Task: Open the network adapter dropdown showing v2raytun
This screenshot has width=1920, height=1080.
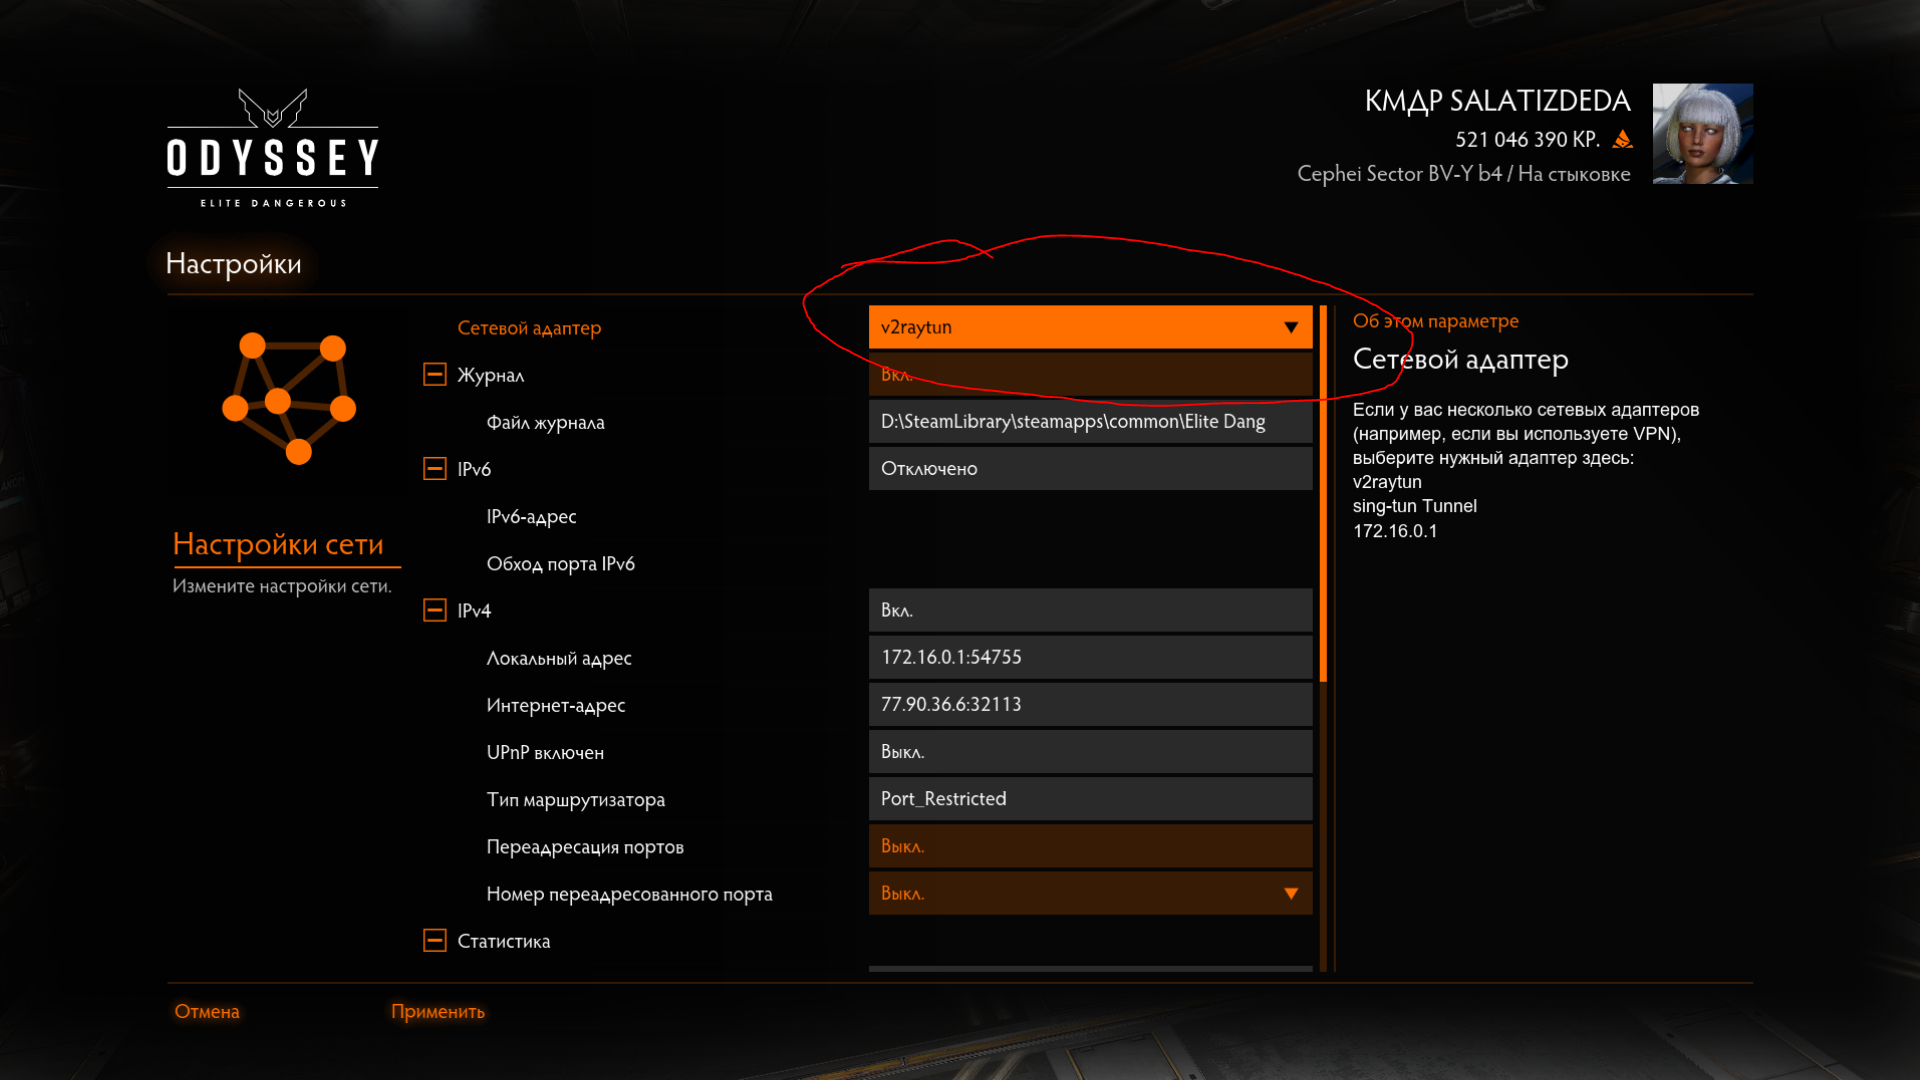Action: [x=1090, y=327]
